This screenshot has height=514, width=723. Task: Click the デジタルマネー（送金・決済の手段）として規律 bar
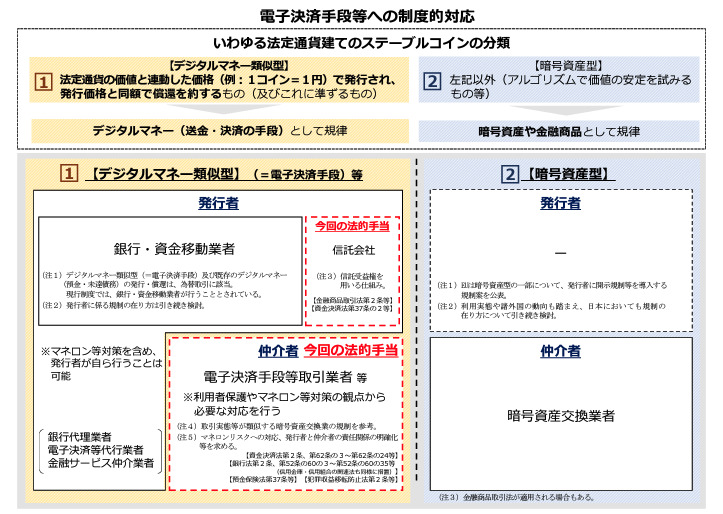pos(220,131)
